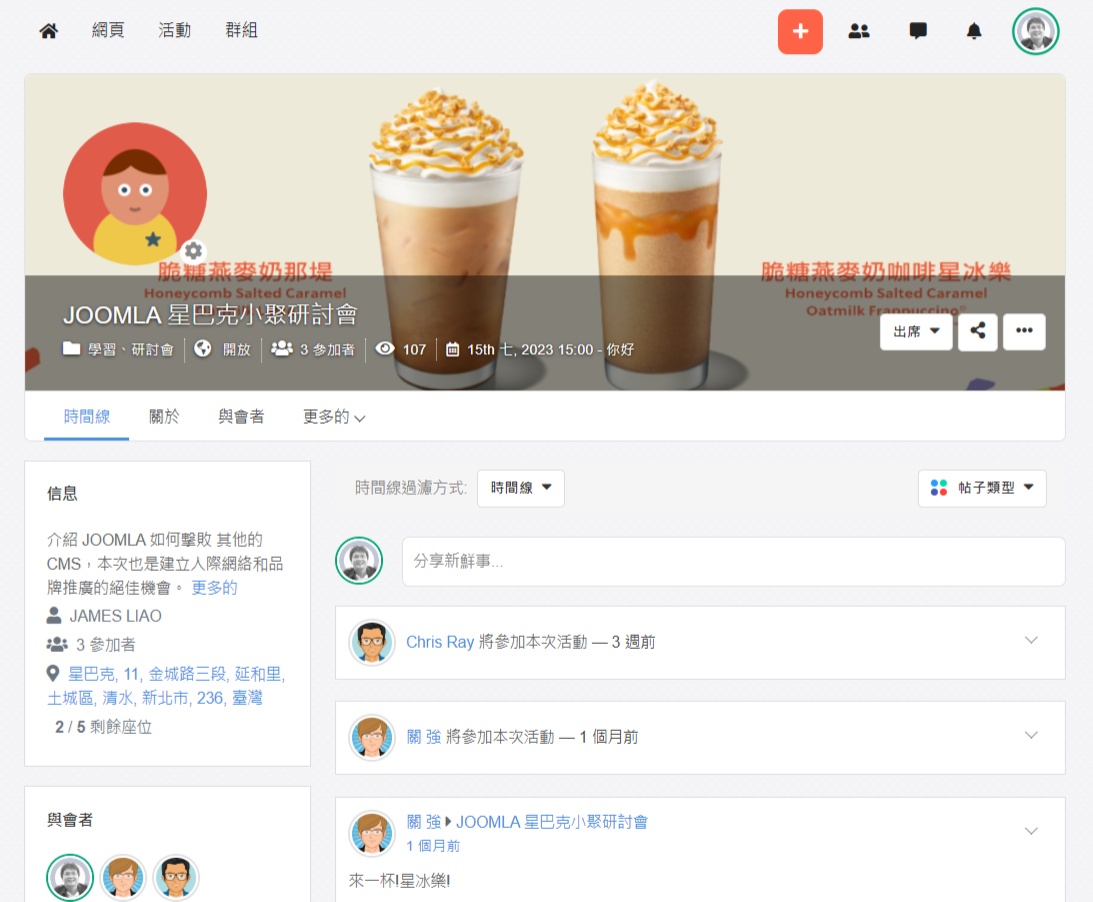Click the event title JOOMLA 星巴克小聚研討會

point(210,315)
